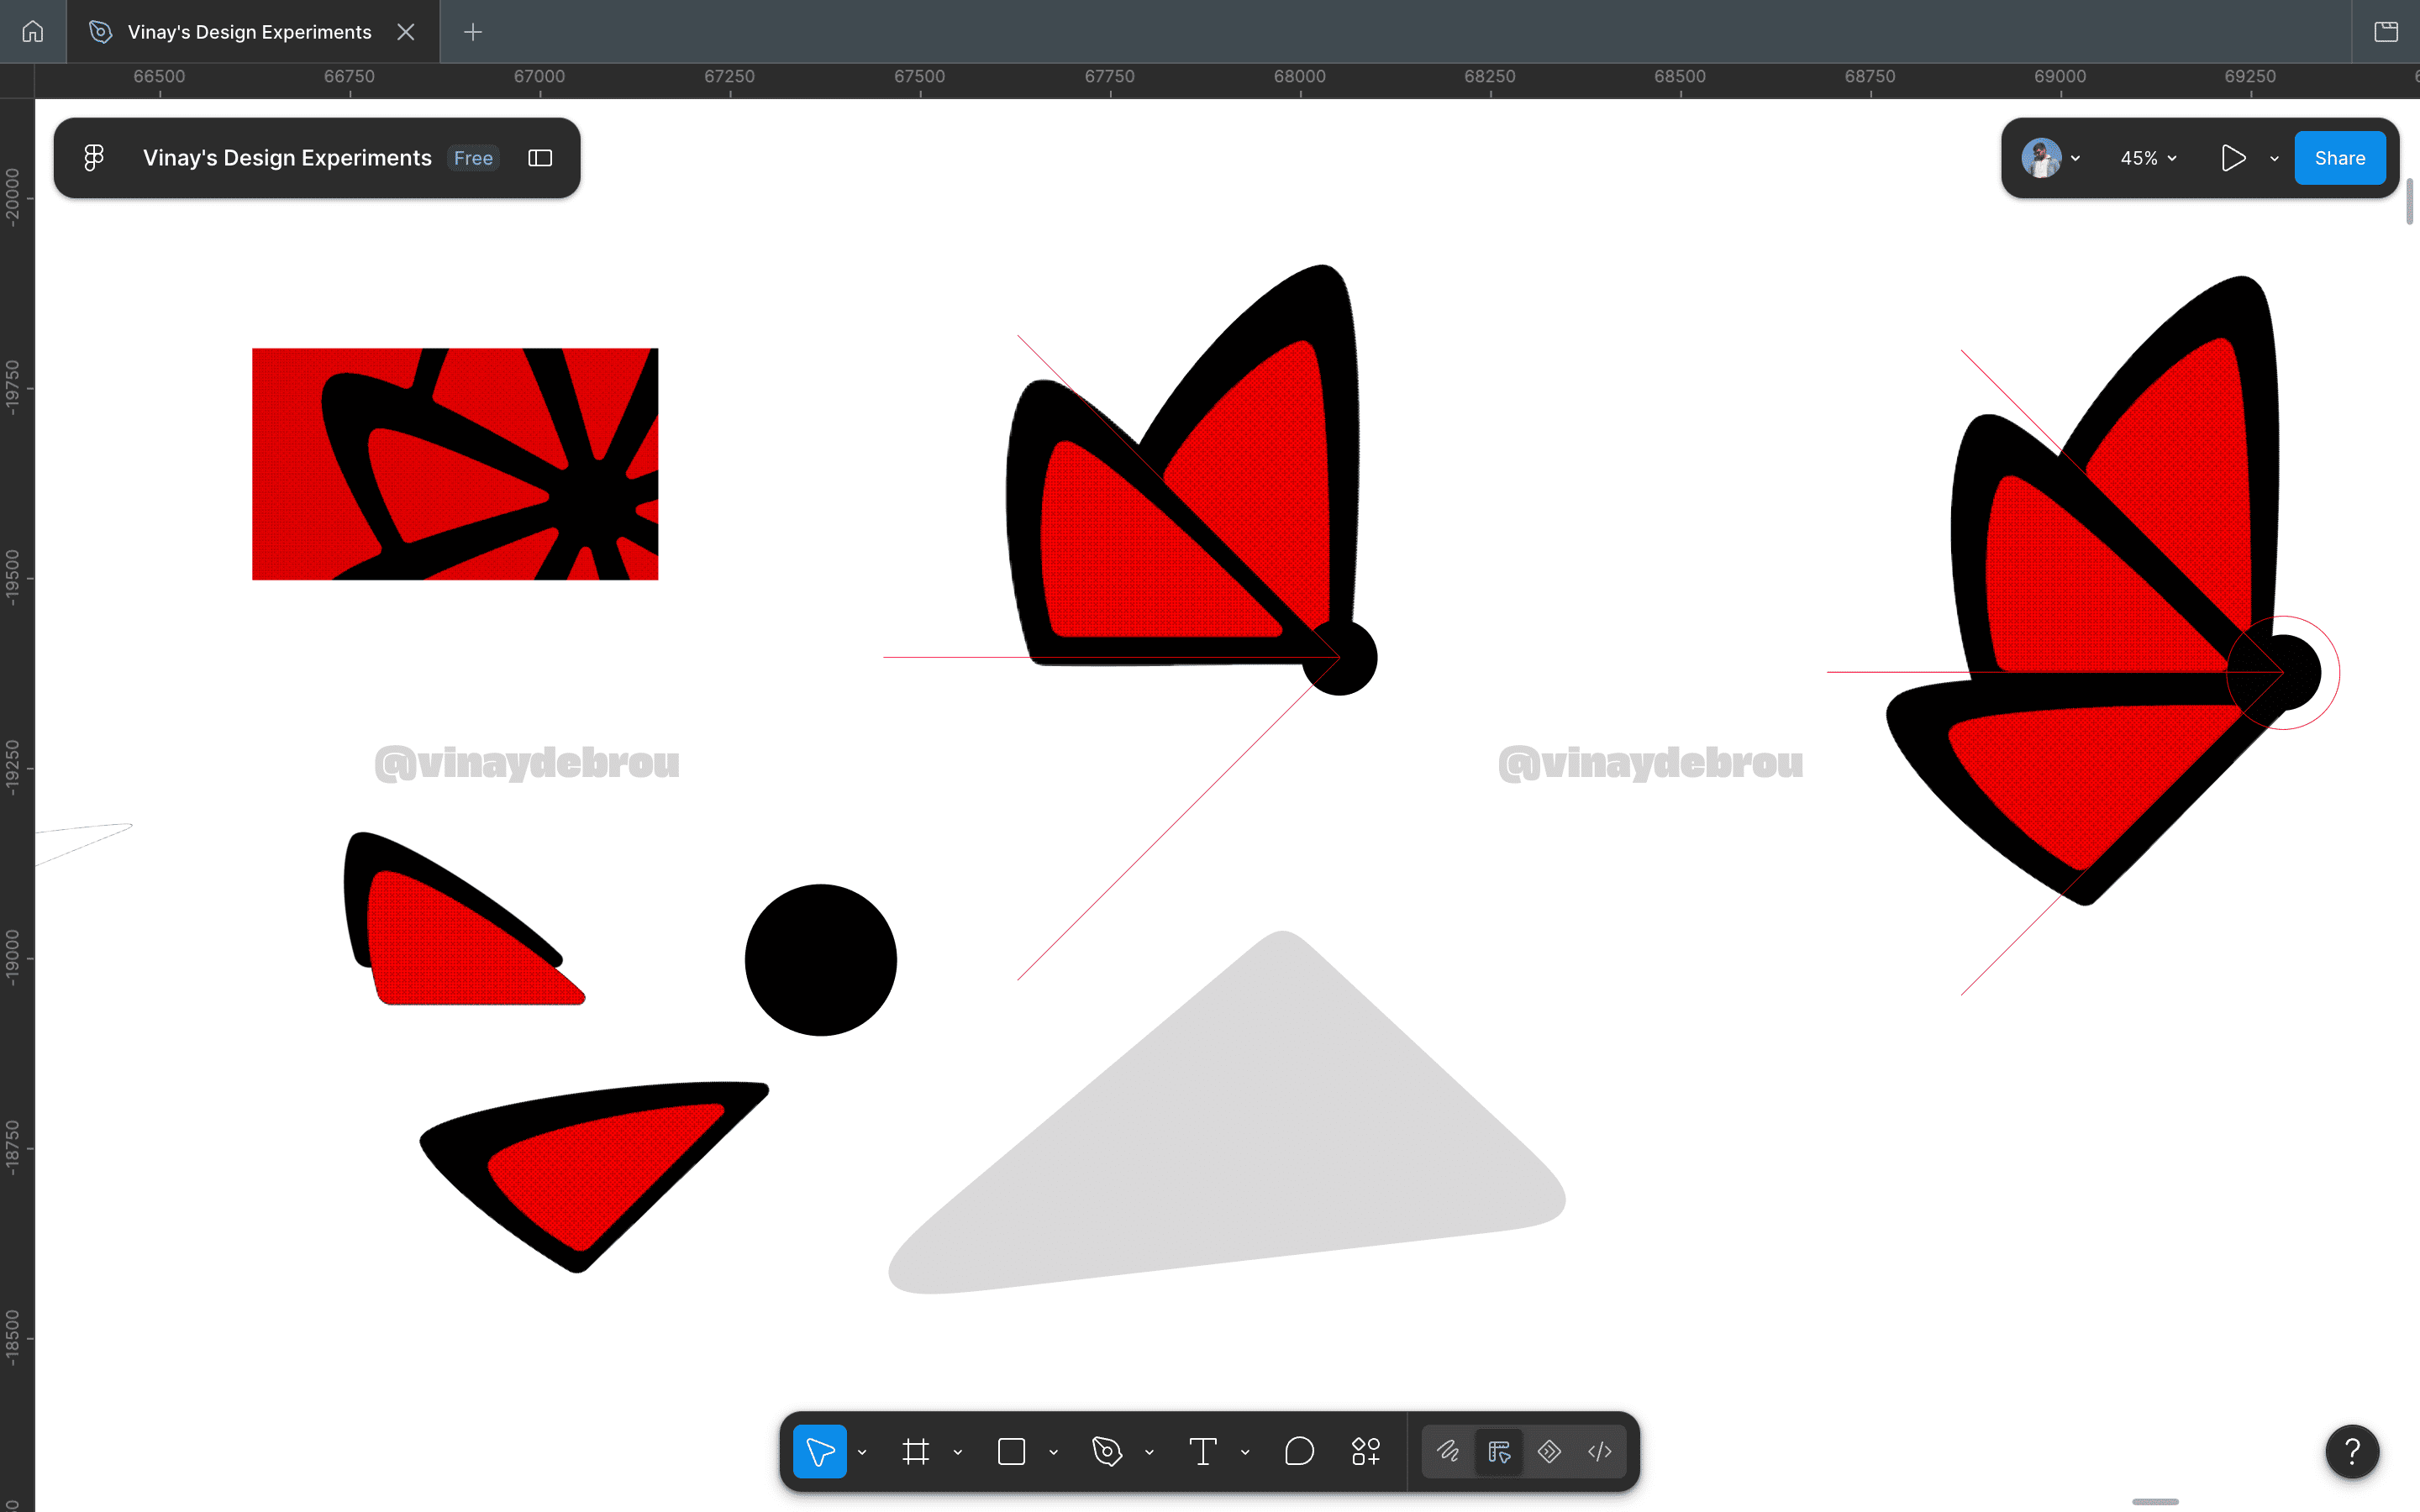Screen dimensions: 2420x1512
Task: Open the 45% zoom dropdown
Action: point(2148,158)
